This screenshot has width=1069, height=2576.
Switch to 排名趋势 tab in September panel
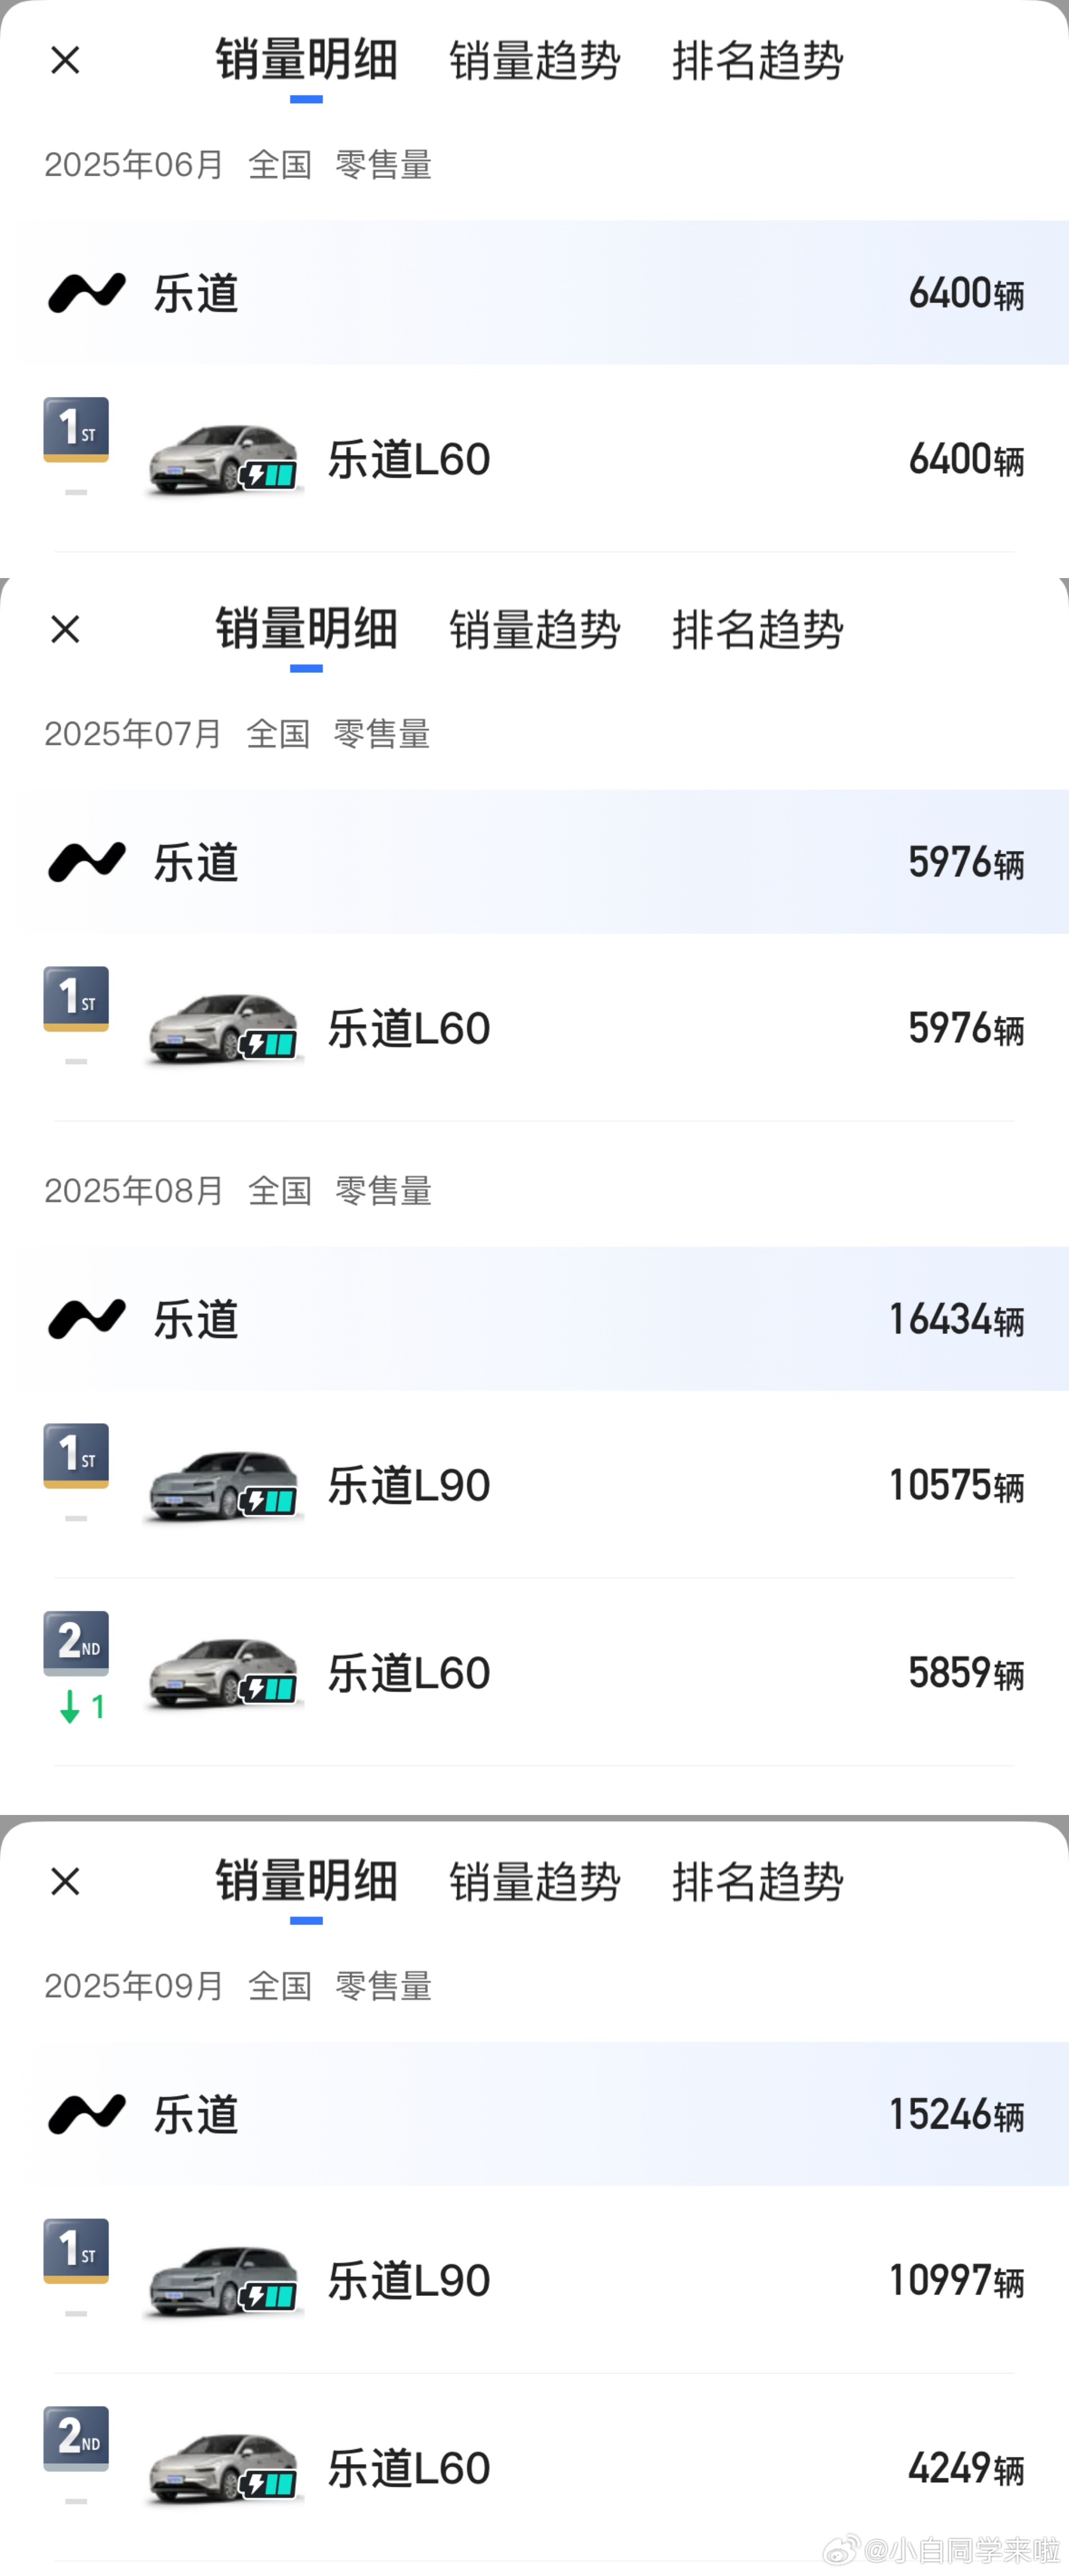(757, 1881)
